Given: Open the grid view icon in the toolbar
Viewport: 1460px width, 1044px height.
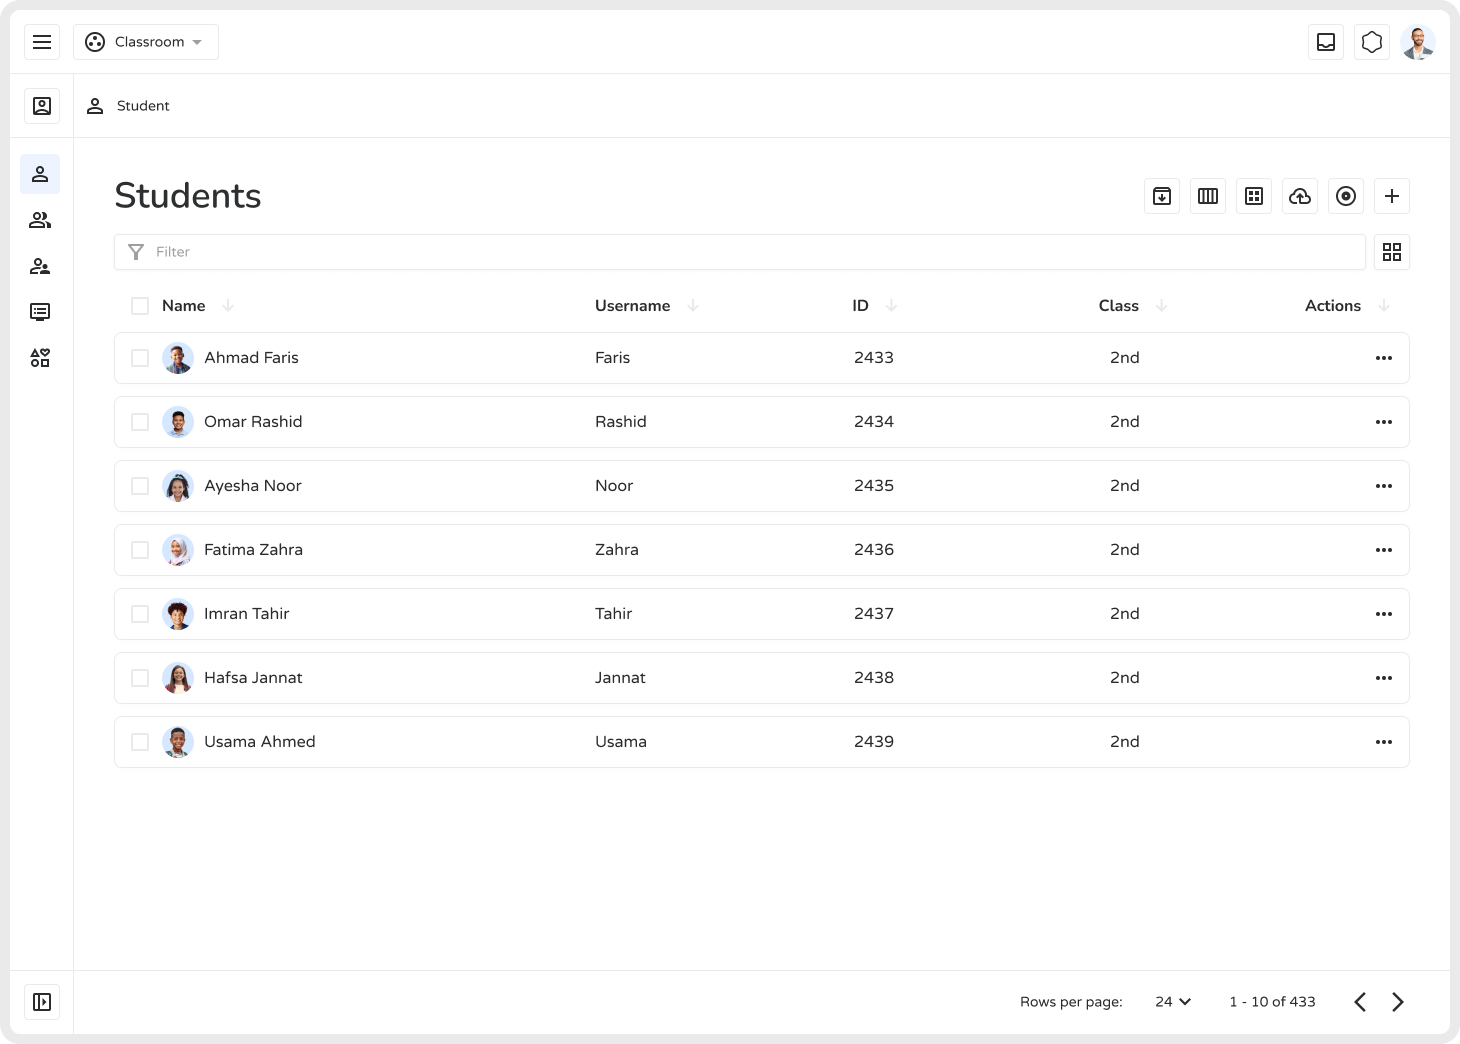Looking at the screenshot, I should tap(1253, 196).
